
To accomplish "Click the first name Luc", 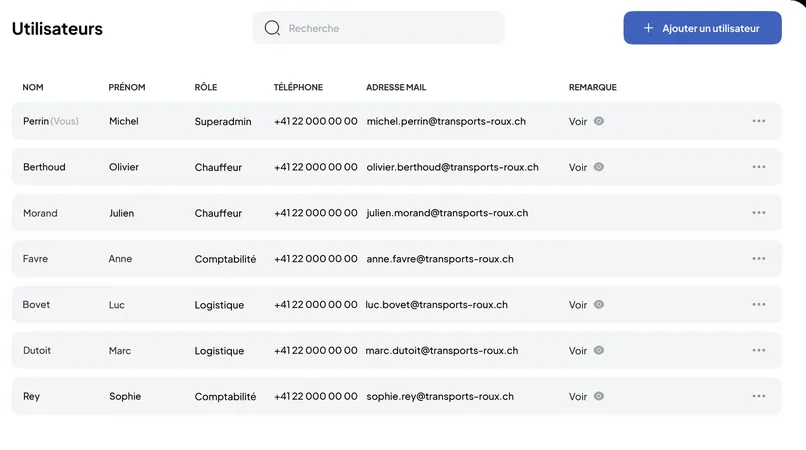I will pos(117,305).
